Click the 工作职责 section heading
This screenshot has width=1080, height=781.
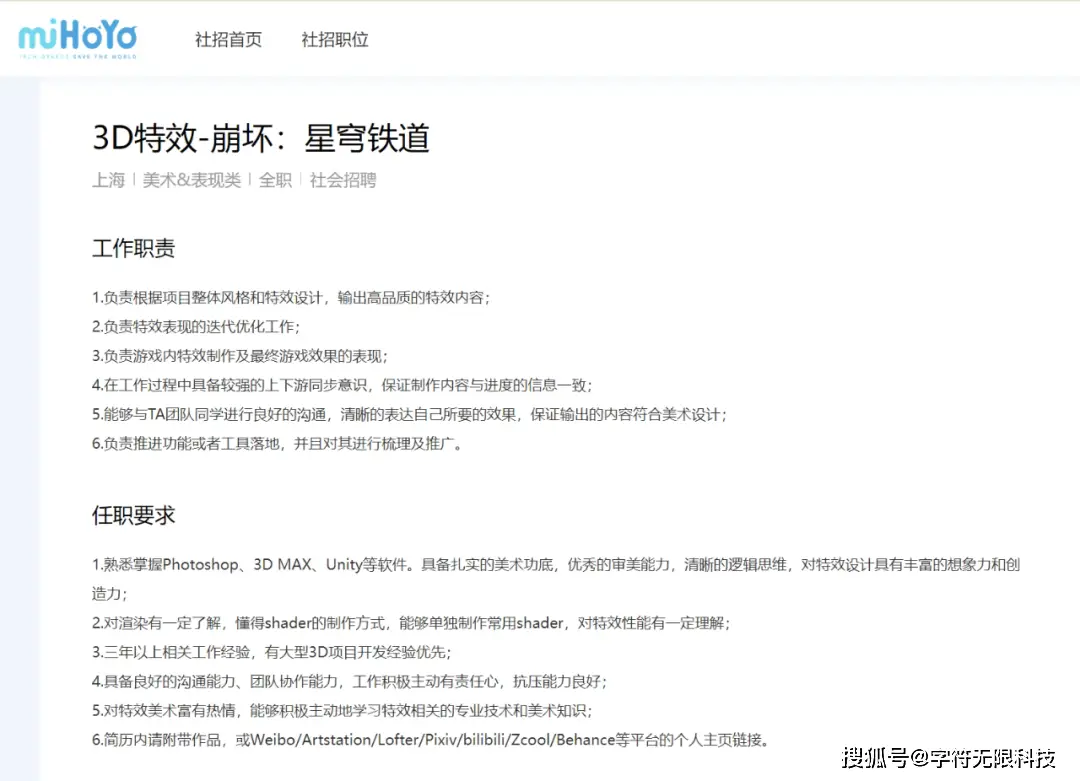coord(133,249)
